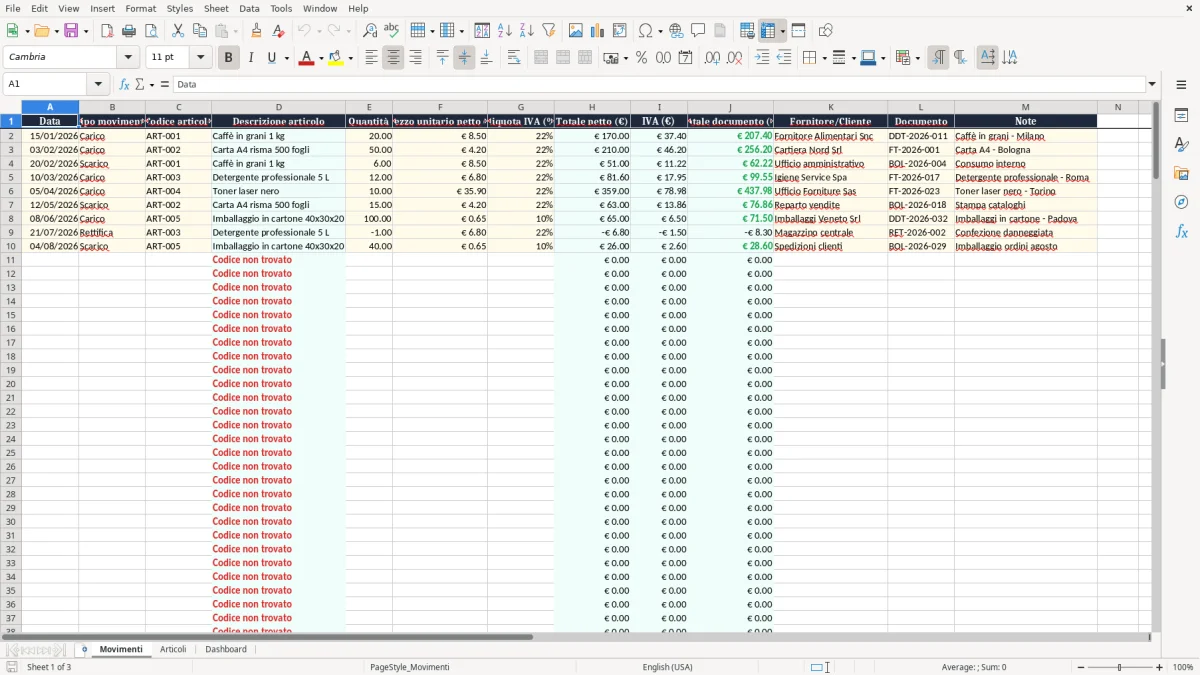This screenshot has height=675, width=1200.
Task: Open sidebar Navigator compass icon
Action: click(x=1181, y=203)
